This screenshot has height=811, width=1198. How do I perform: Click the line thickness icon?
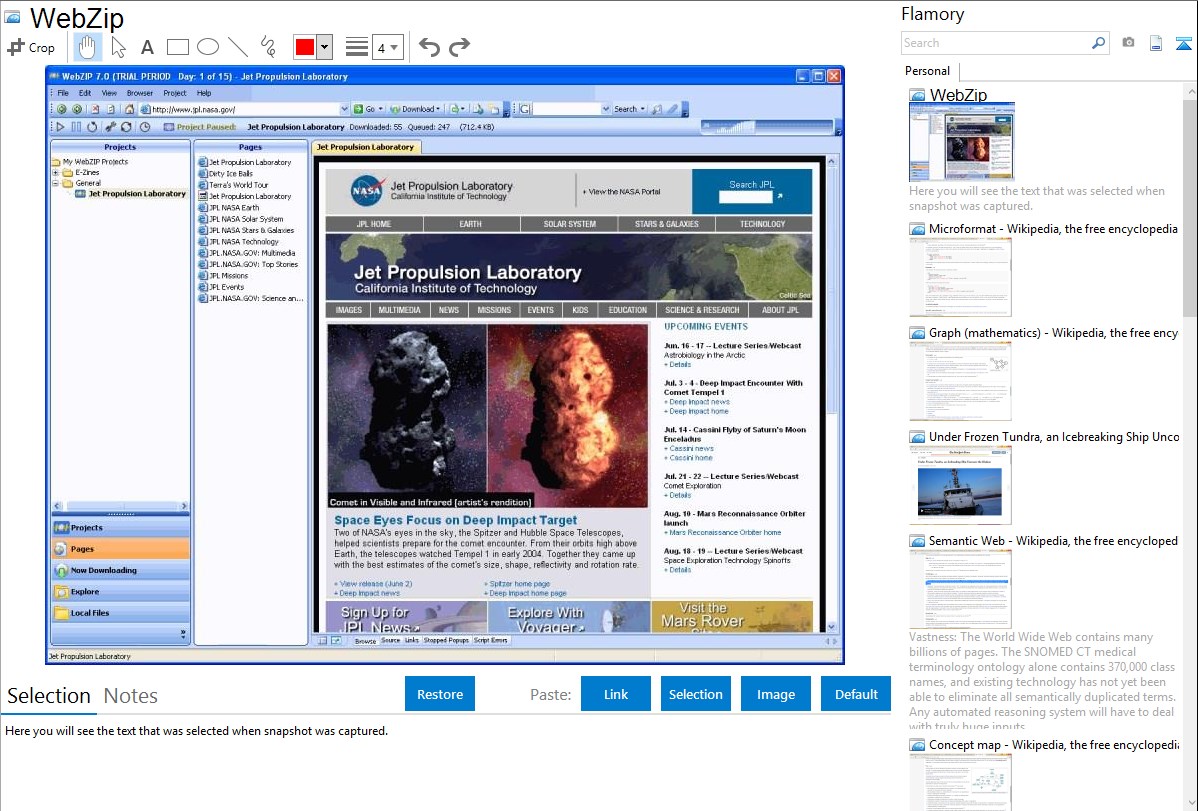coord(357,47)
